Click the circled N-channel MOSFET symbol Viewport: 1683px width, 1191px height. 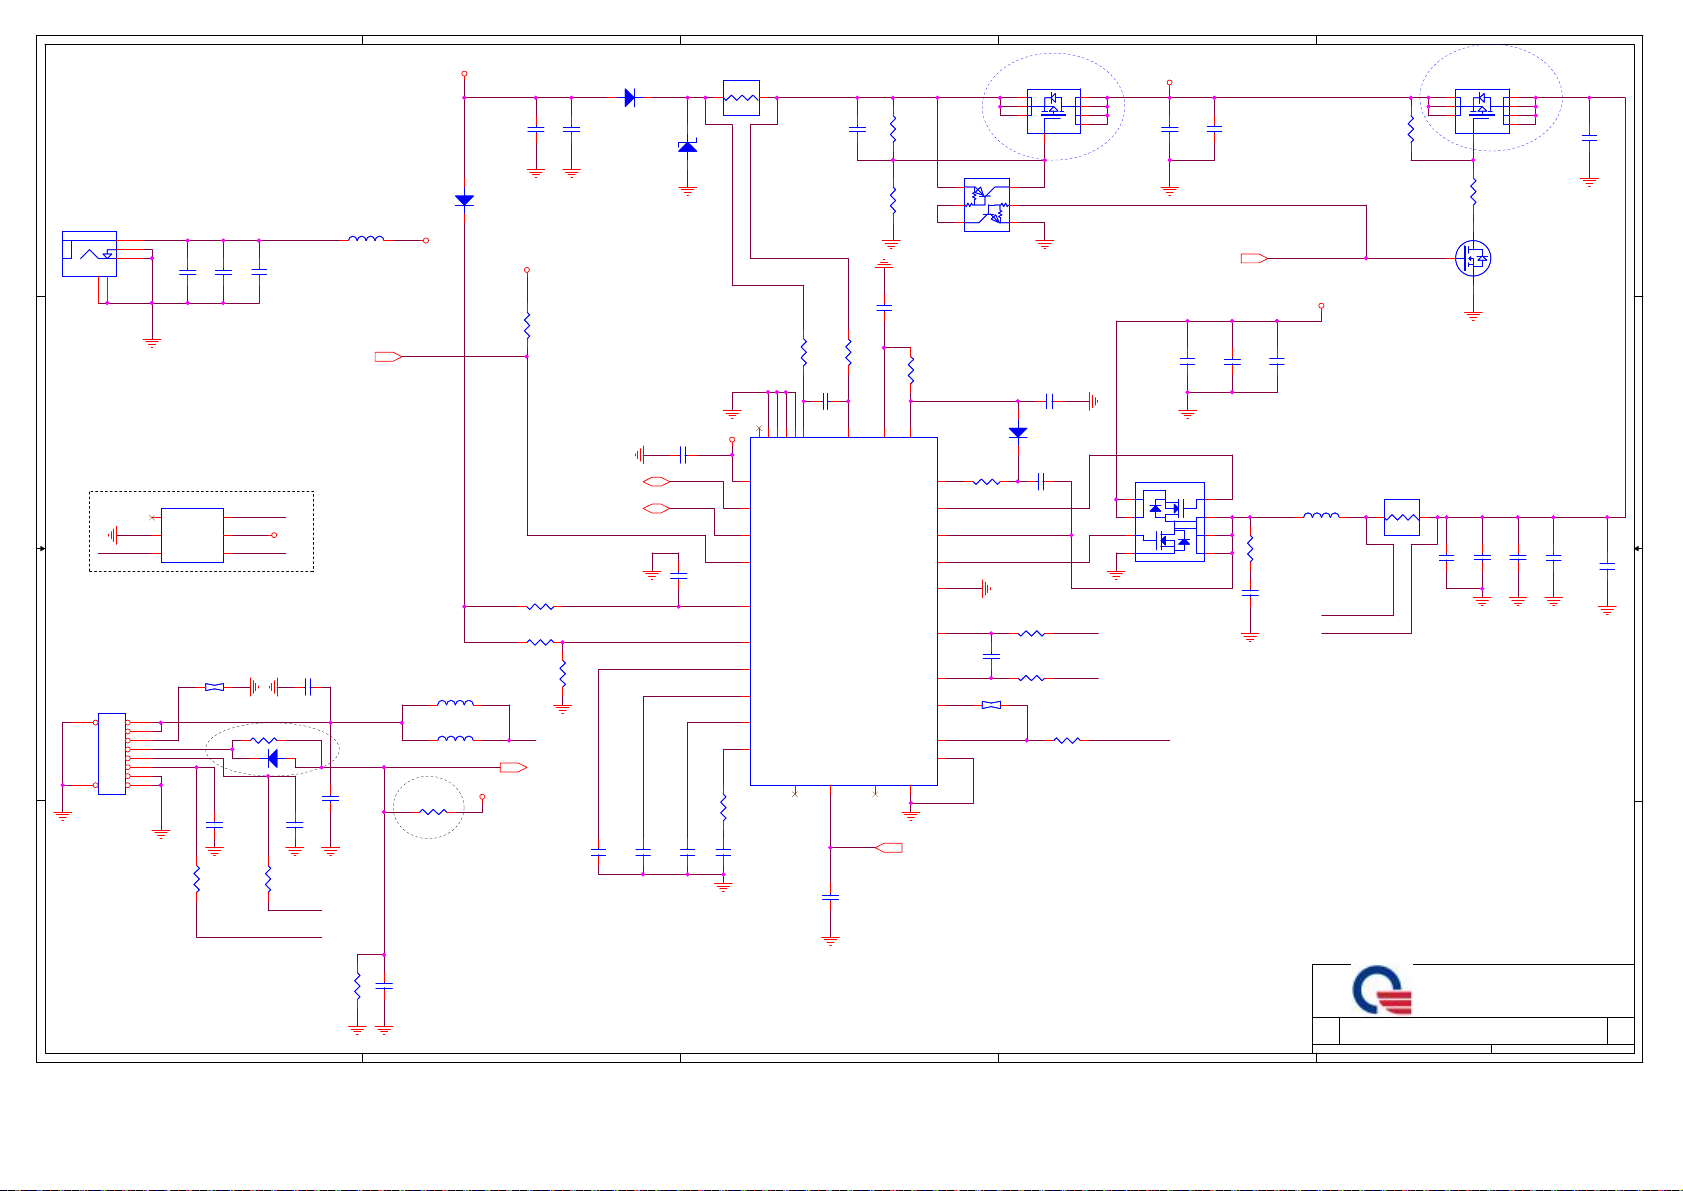[1473, 258]
